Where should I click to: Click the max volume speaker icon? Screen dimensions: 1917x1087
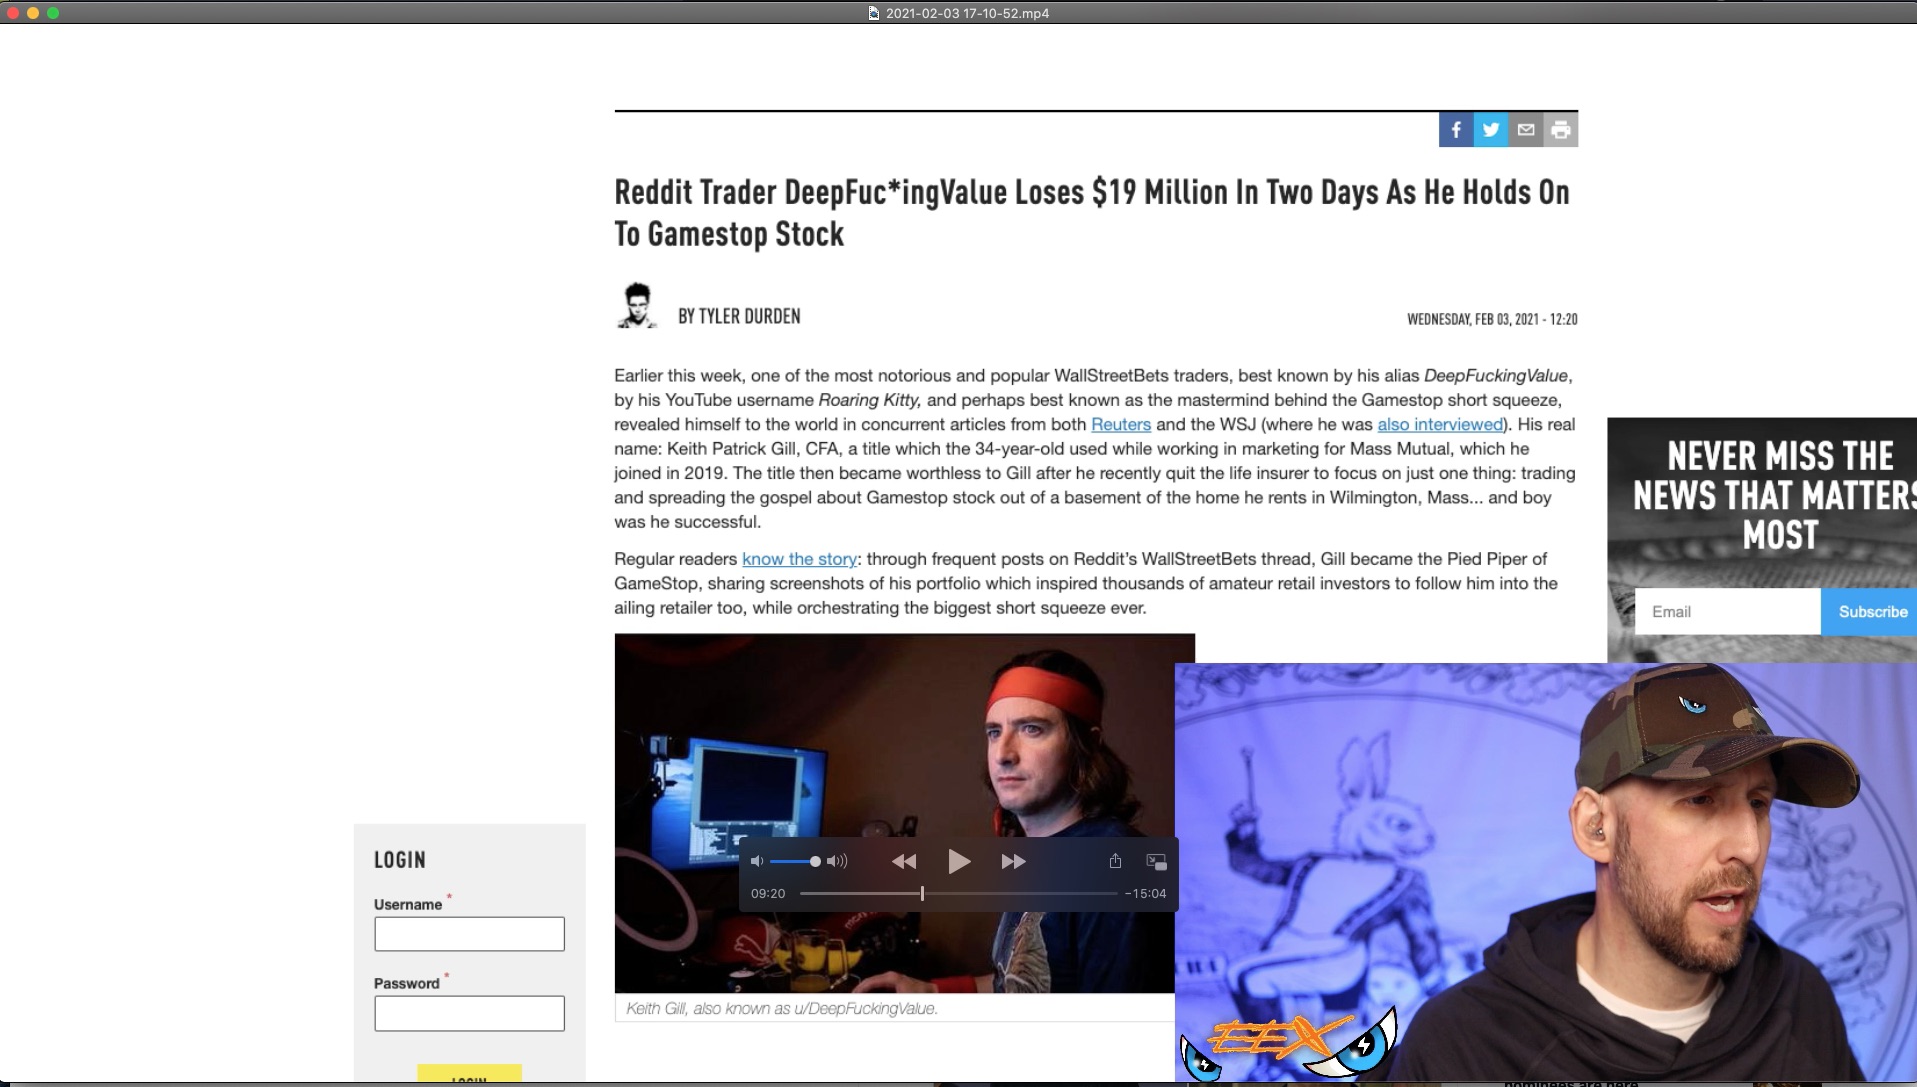[x=837, y=861]
